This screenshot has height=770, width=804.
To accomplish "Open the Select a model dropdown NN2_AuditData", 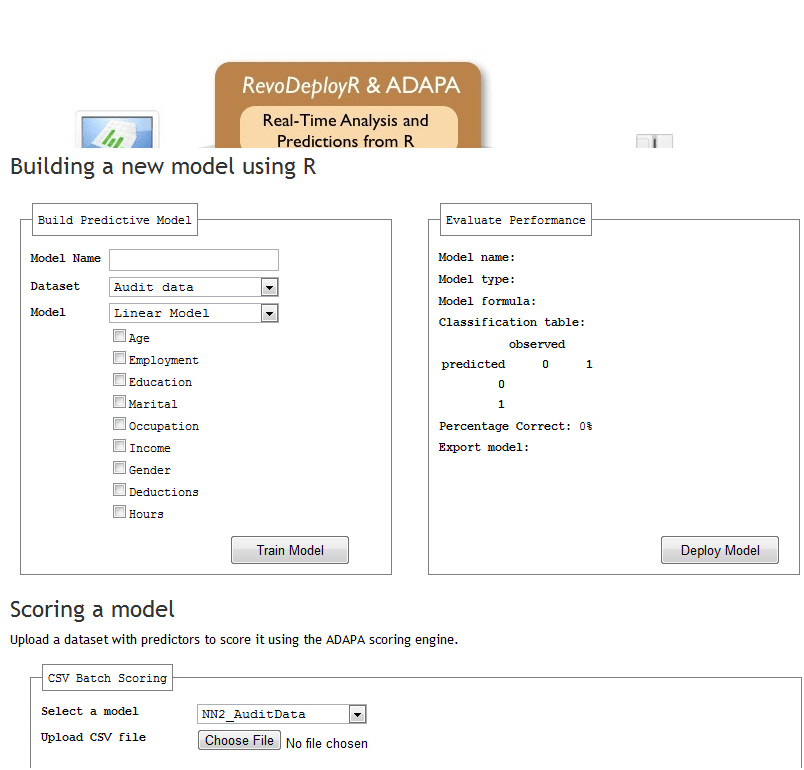I will point(282,714).
